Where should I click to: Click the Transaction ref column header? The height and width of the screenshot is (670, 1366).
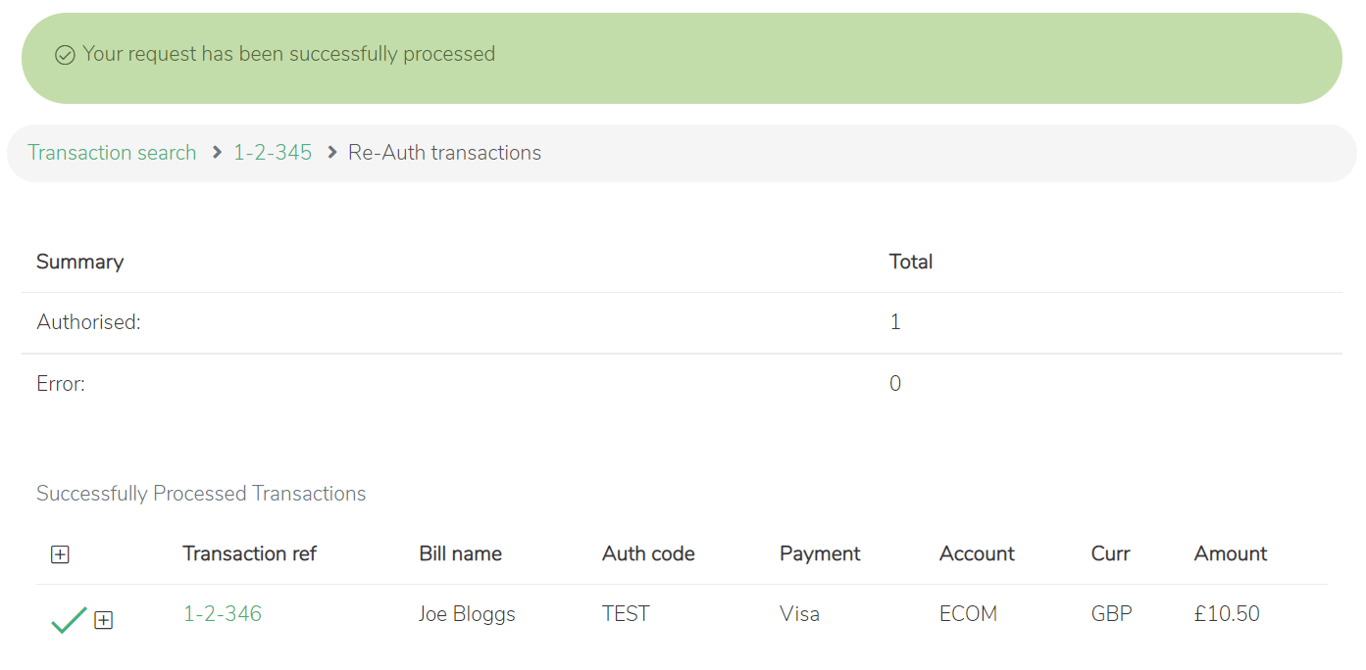[250, 554]
